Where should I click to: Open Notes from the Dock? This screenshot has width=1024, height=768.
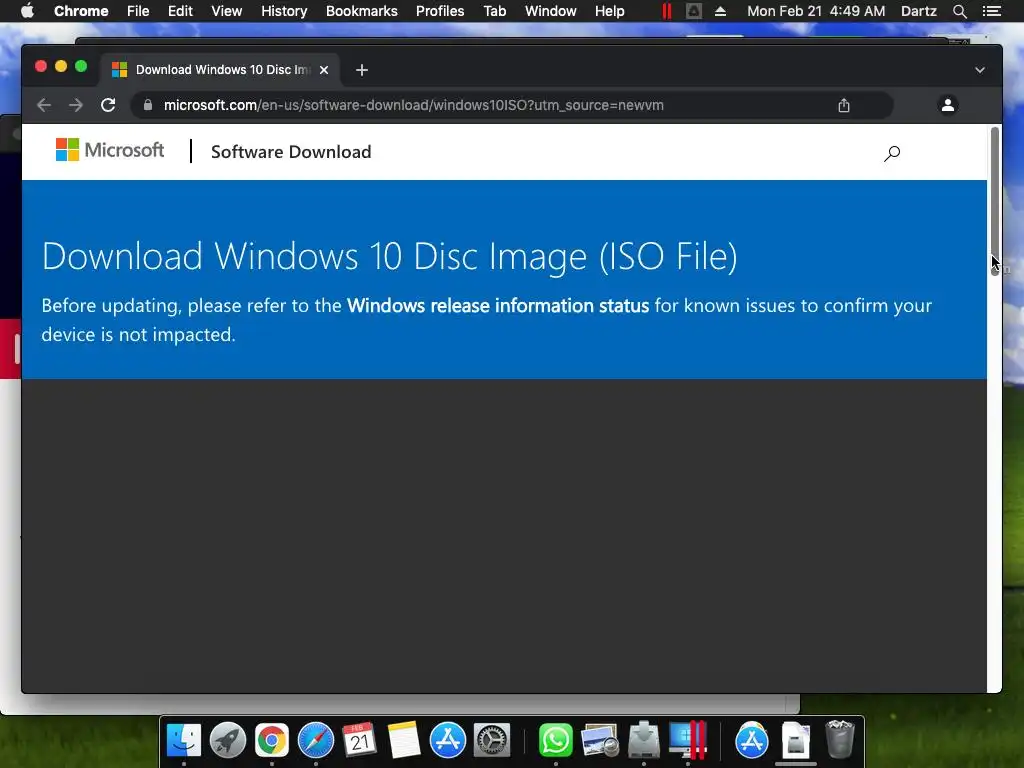404,740
